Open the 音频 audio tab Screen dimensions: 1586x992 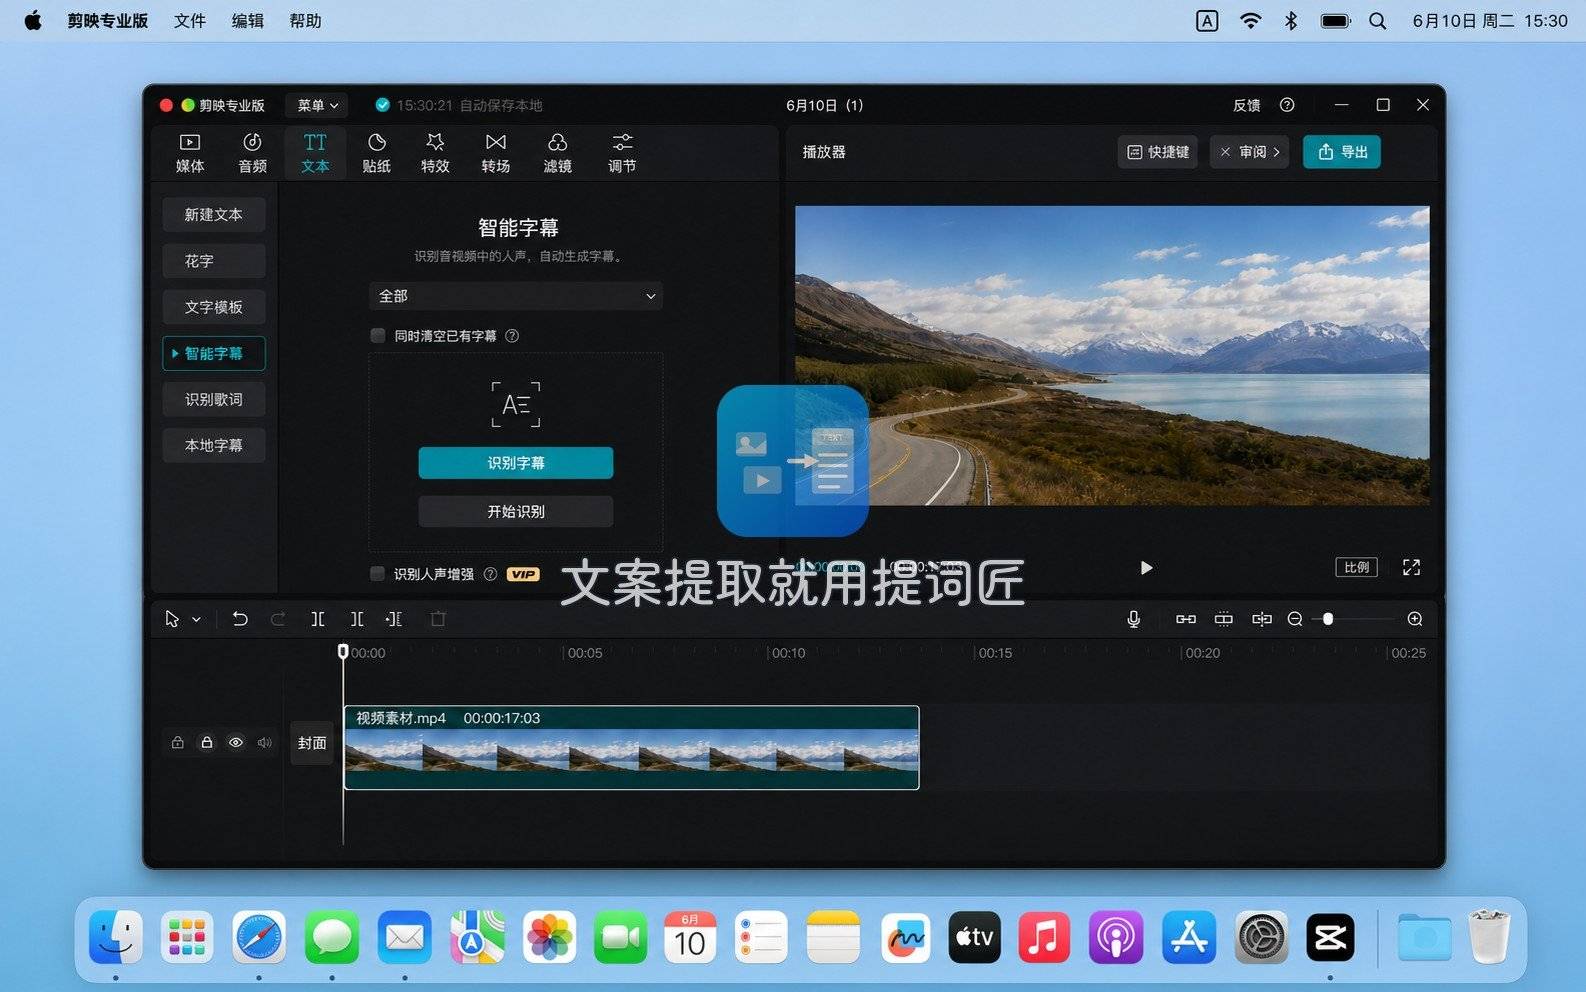[252, 153]
